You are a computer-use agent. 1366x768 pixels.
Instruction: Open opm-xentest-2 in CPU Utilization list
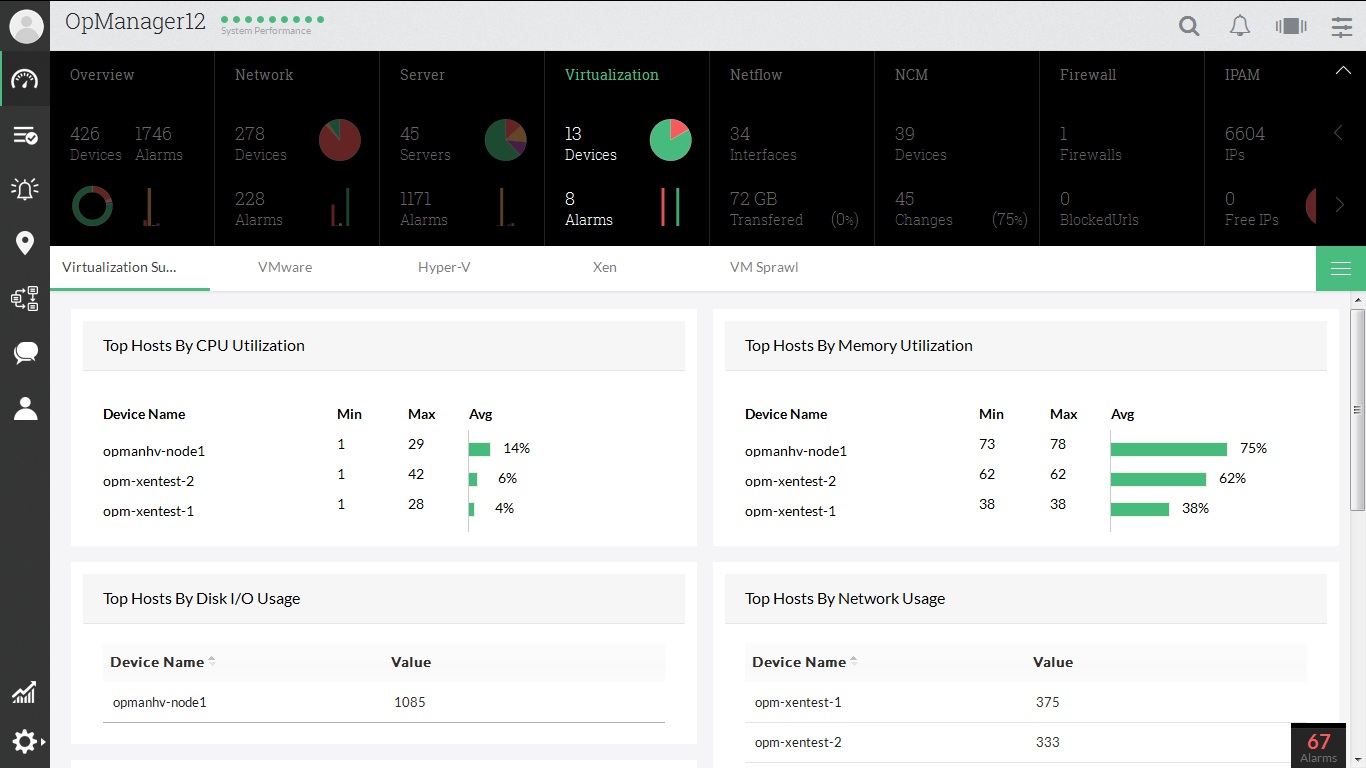(x=149, y=481)
